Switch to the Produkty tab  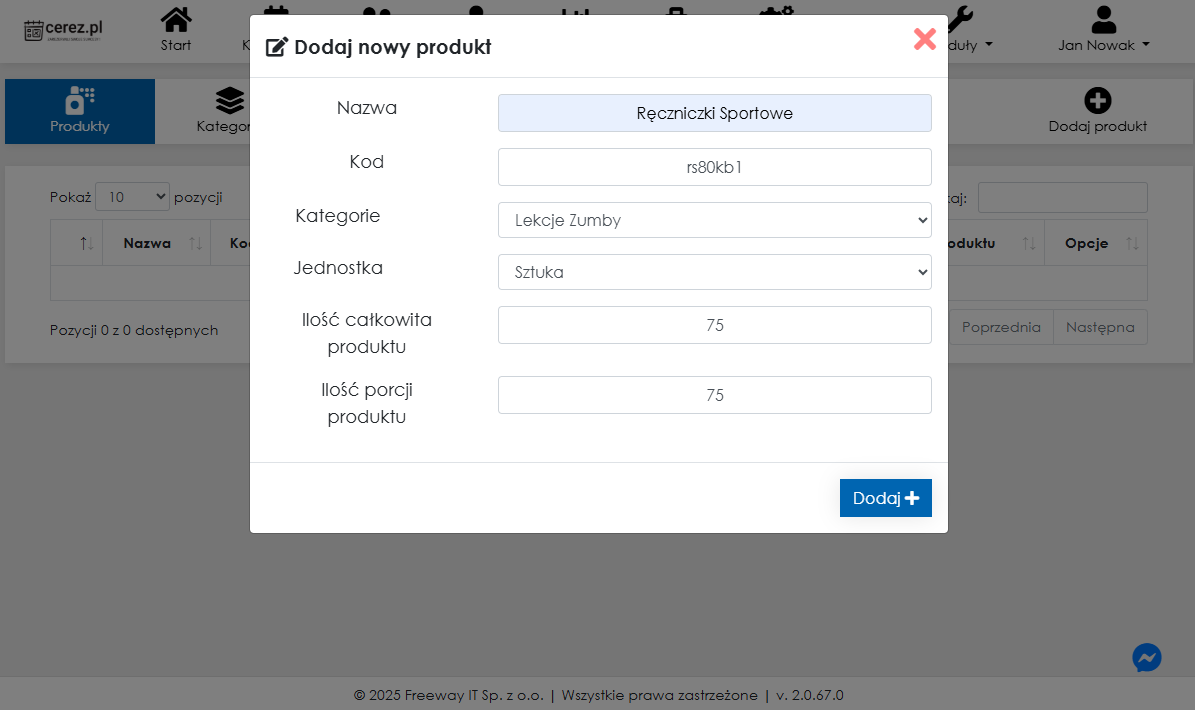pos(79,111)
